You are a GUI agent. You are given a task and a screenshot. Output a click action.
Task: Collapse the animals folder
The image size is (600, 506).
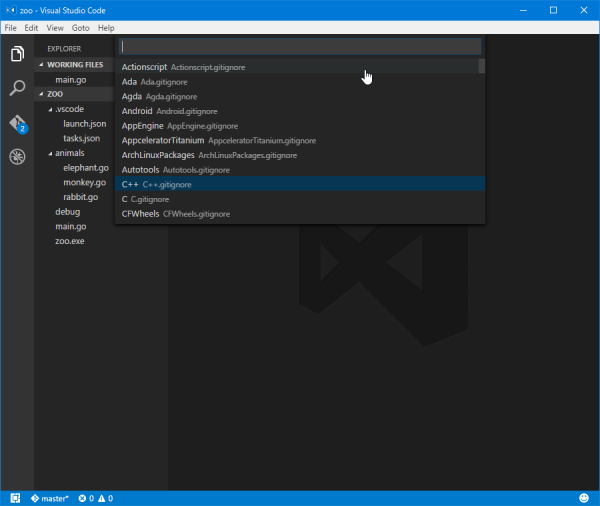[x=69, y=153]
